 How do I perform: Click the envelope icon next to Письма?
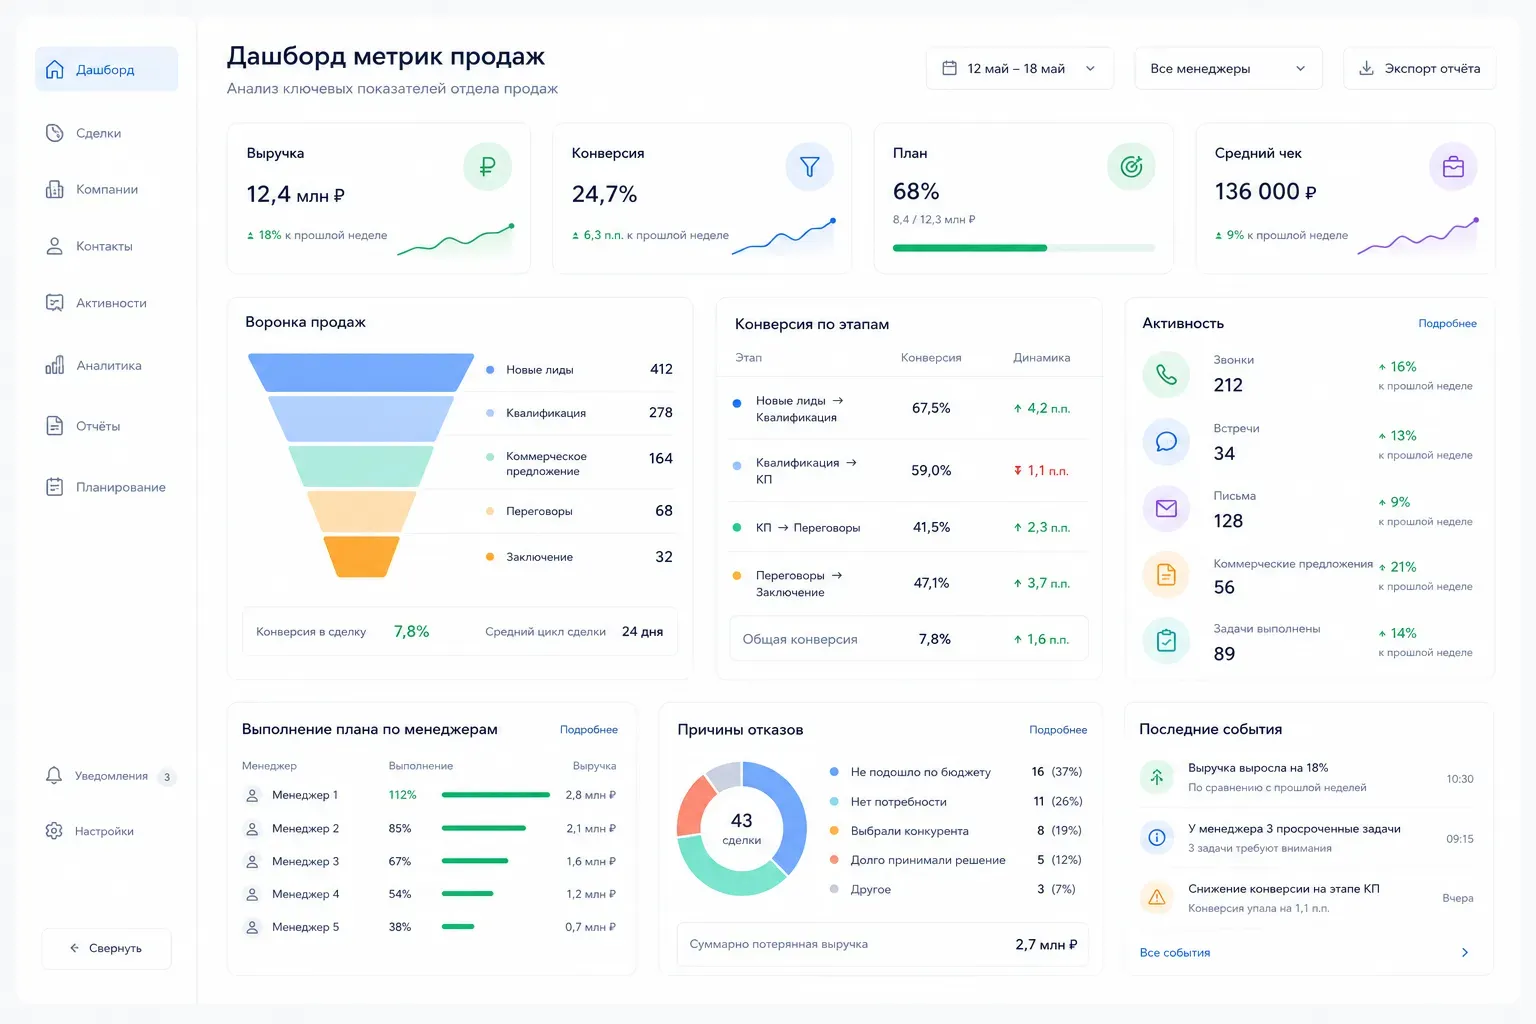click(1166, 509)
